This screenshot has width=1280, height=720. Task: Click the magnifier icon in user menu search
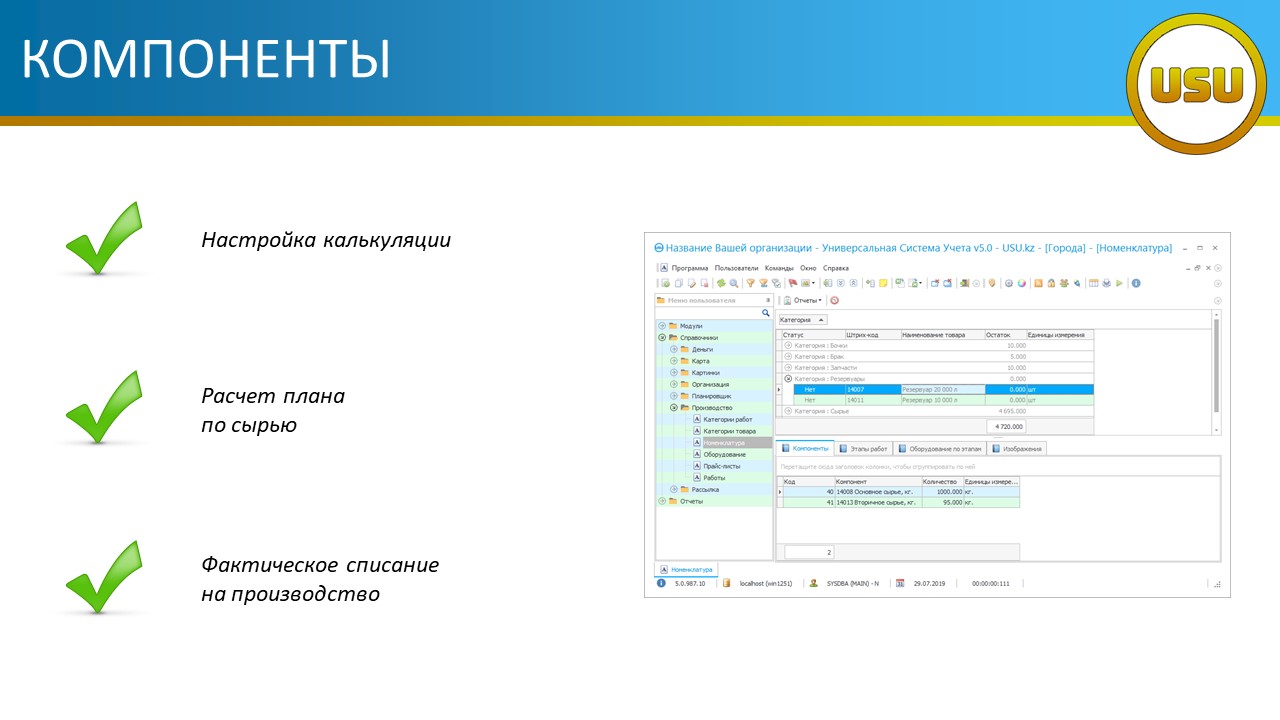[766, 313]
